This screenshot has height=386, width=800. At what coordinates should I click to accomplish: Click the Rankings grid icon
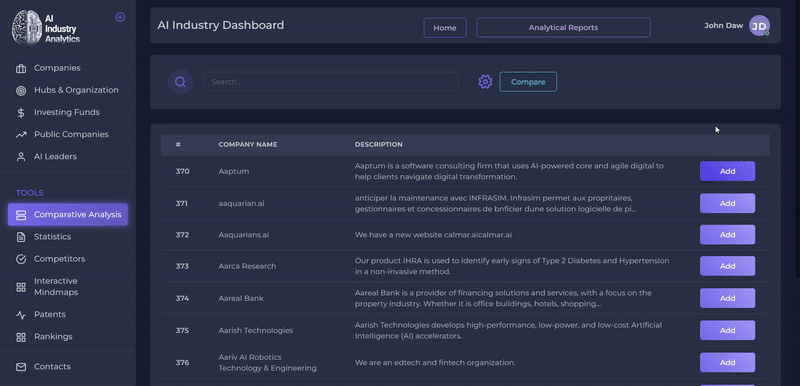click(x=21, y=337)
